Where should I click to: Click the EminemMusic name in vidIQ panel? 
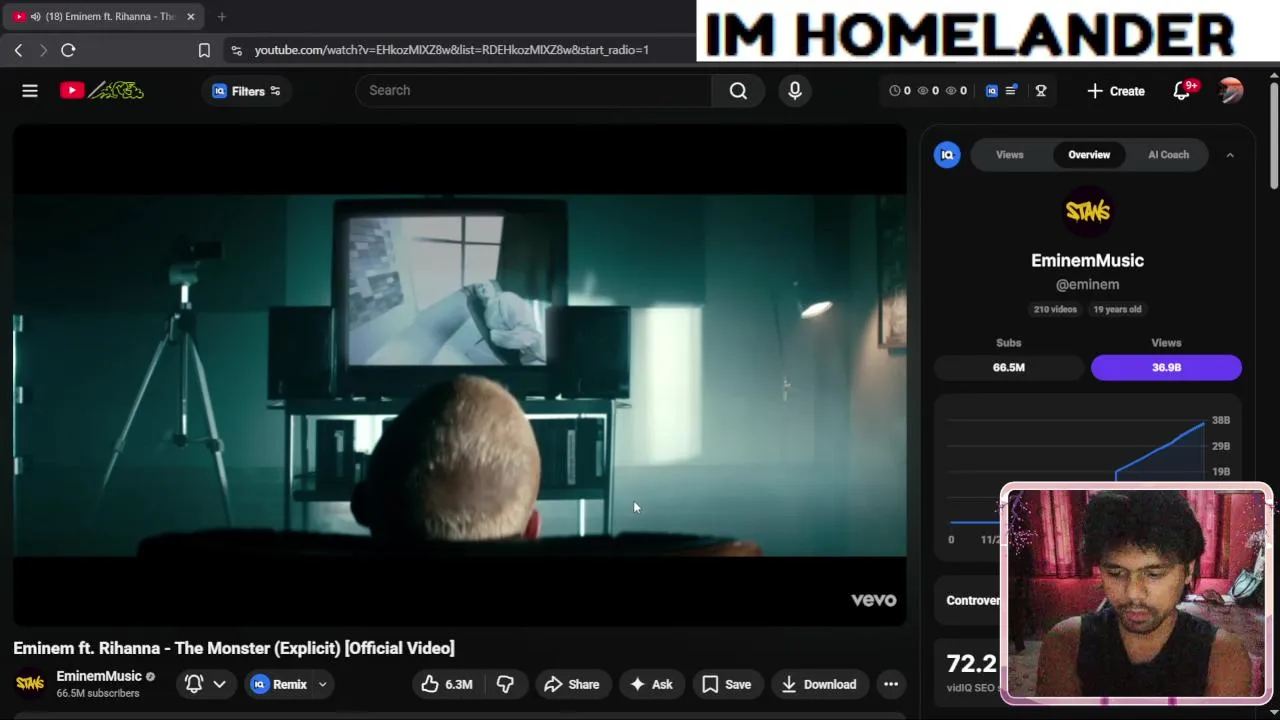click(x=1088, y=261)
